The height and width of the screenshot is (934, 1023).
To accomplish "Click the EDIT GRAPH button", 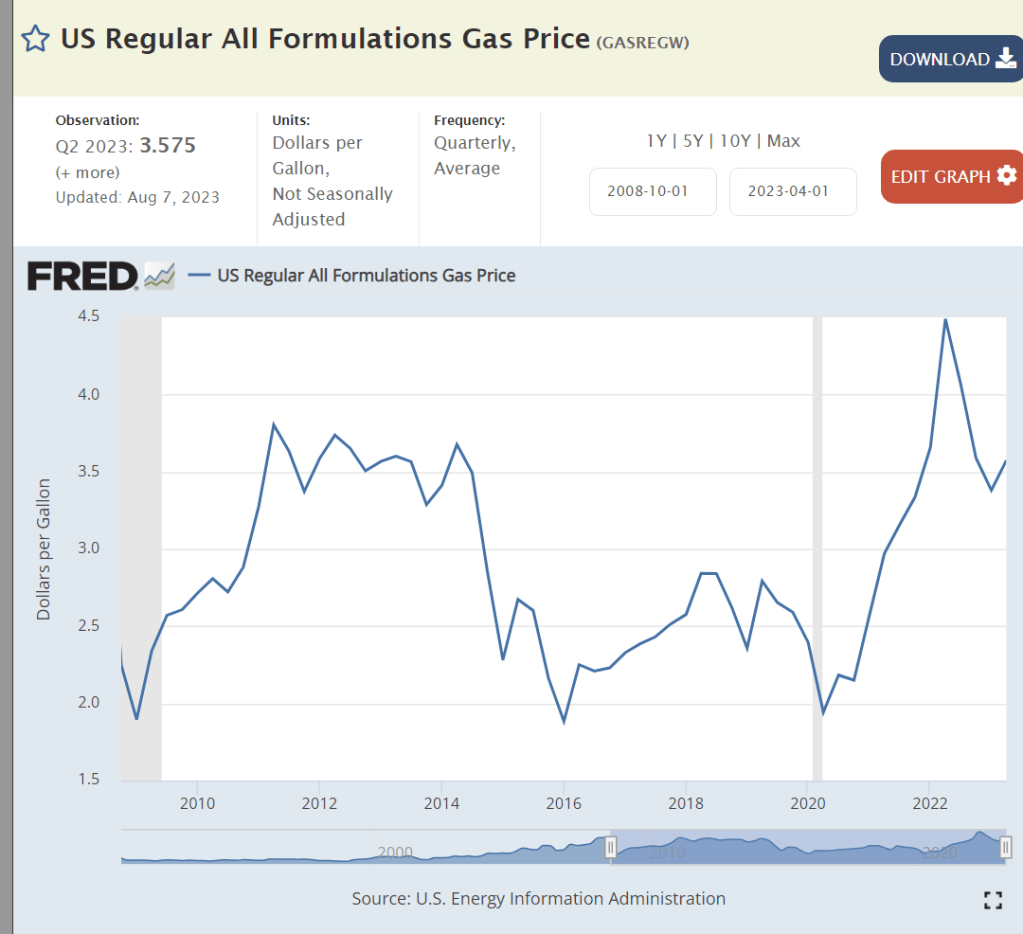I will pos(940,176).
